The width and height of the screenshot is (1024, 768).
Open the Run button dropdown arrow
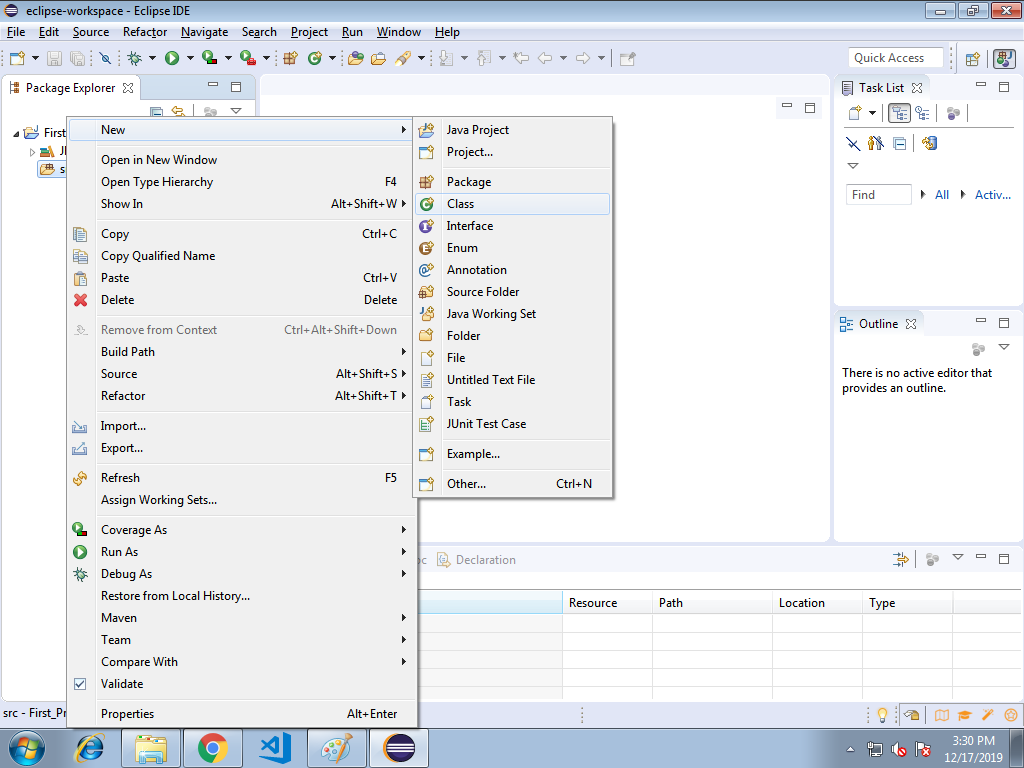[190, 58]
